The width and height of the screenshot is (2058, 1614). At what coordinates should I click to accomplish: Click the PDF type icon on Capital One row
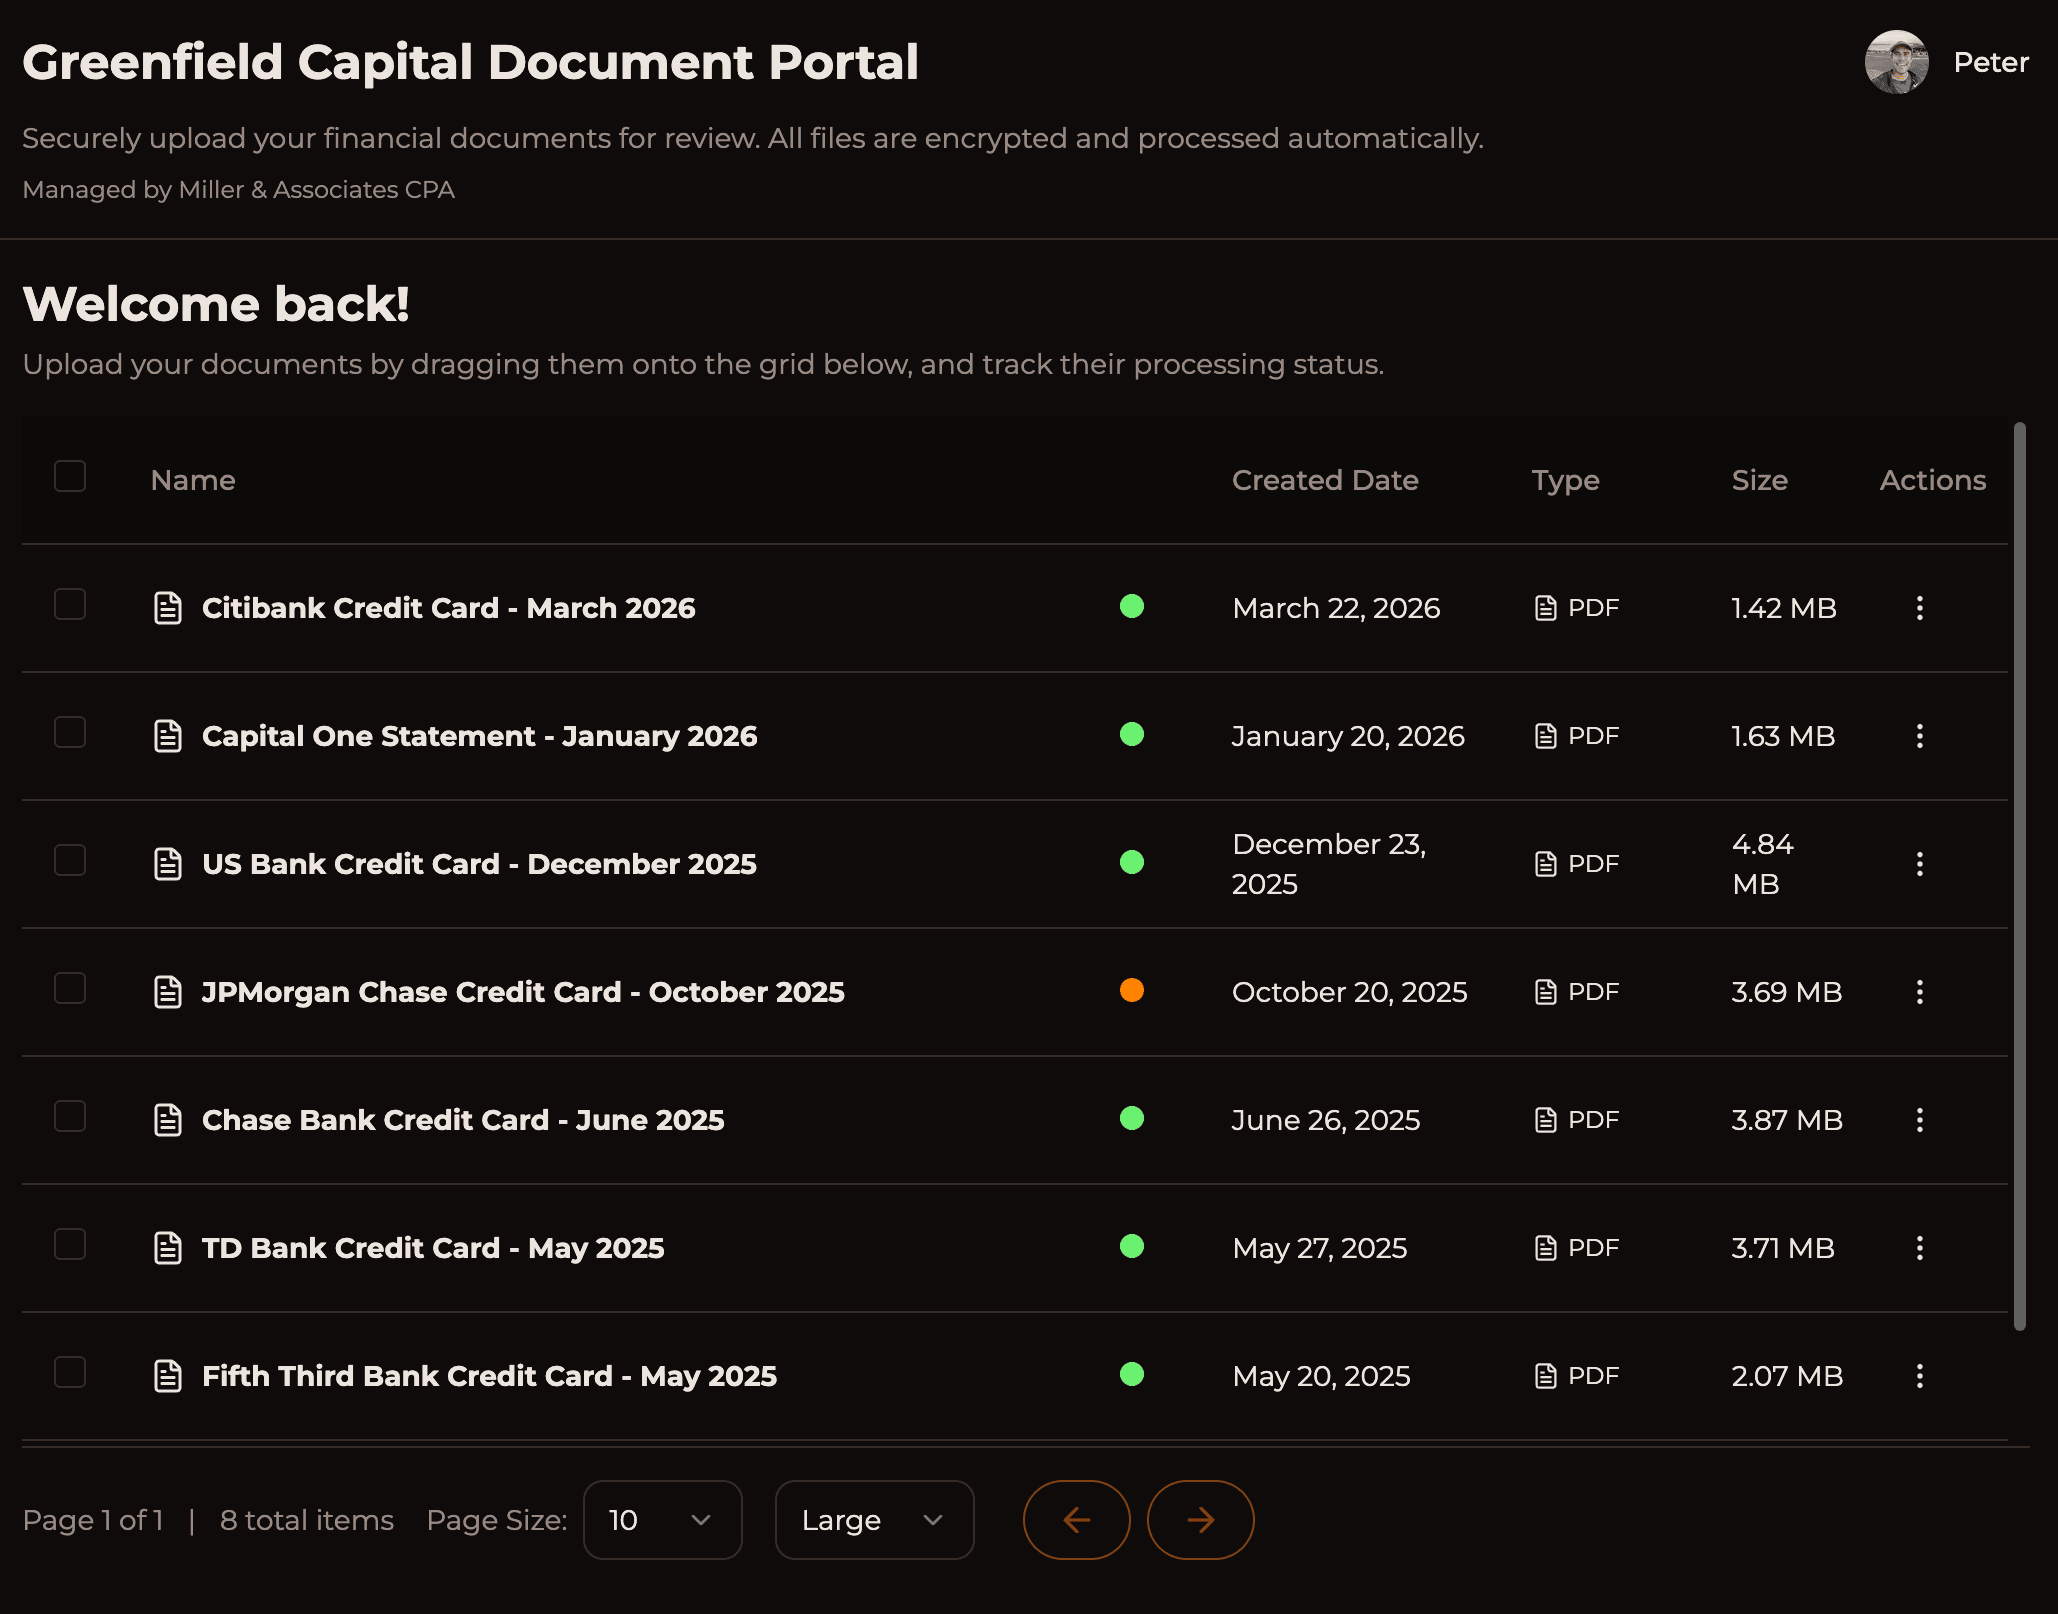(x=1546, y=736)
